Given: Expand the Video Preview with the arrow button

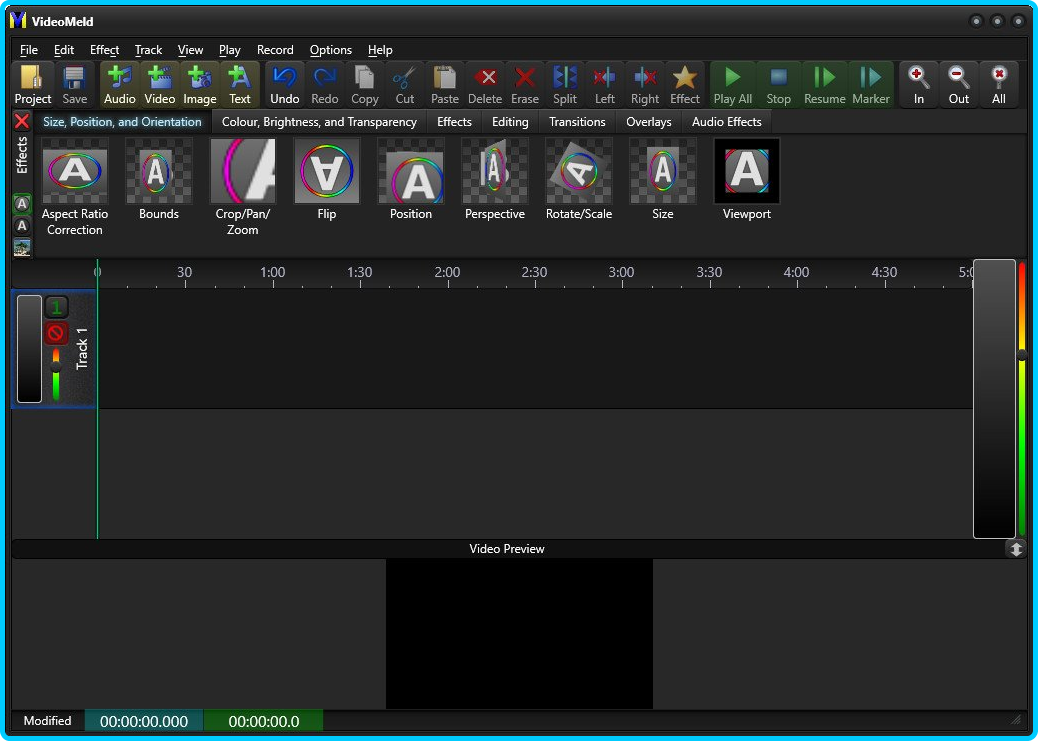Looking at the screenshot, I should (x=1015, y=549).
